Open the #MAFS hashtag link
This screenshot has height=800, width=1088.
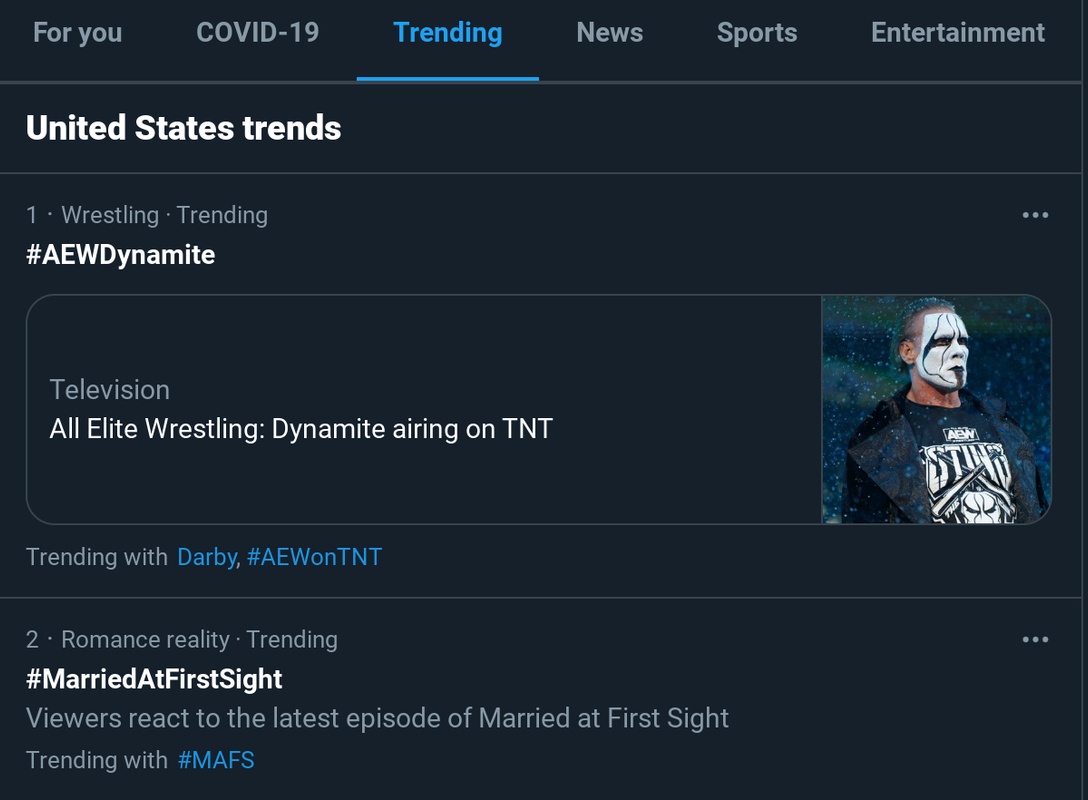click(x=216, y=760)
